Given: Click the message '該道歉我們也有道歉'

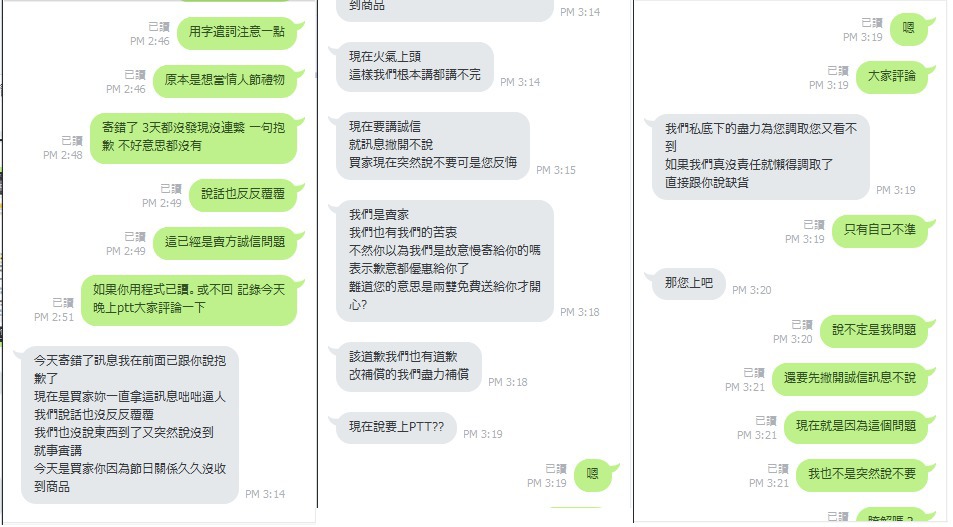Looking at the screenshot, I should tap(409, 367).
